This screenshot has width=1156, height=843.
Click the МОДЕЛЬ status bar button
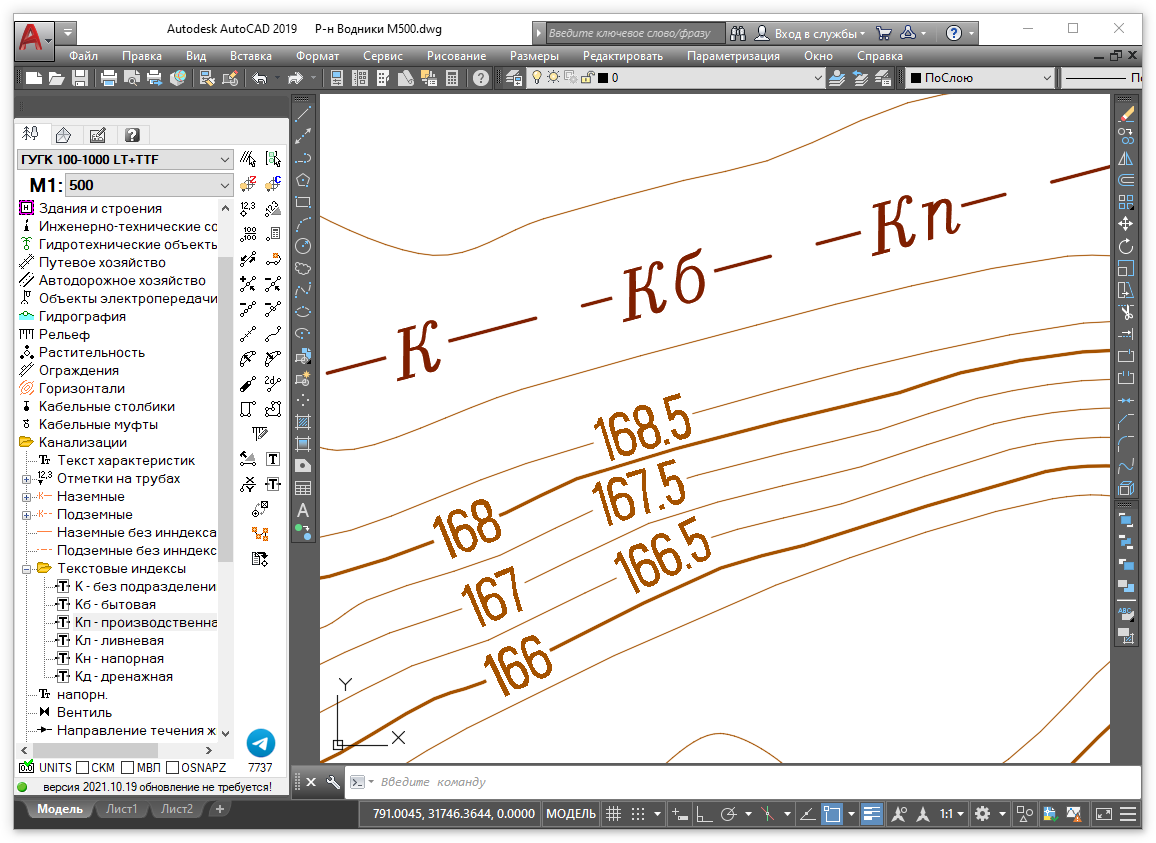[x=571, y=814]
